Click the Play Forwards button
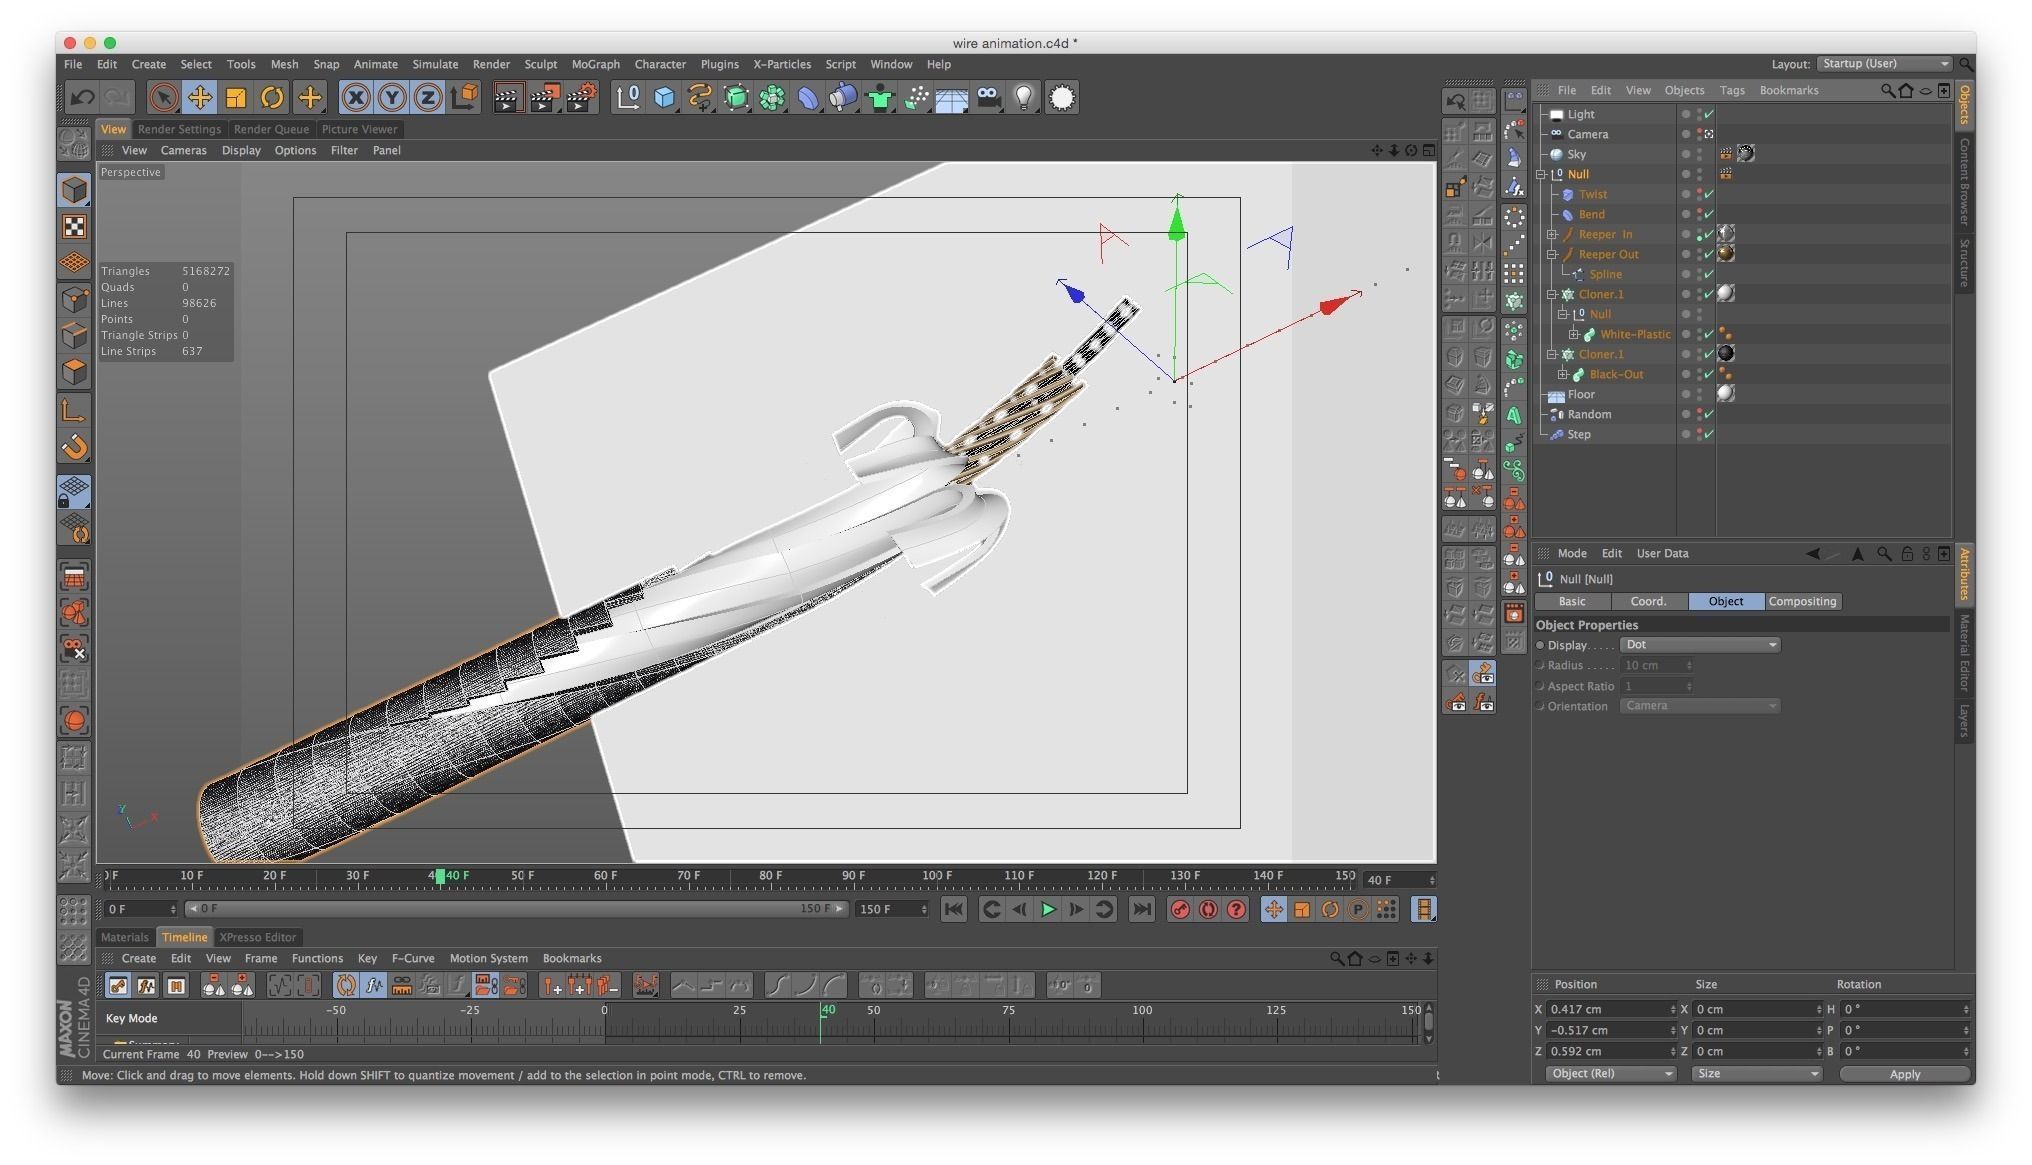 1048,909
